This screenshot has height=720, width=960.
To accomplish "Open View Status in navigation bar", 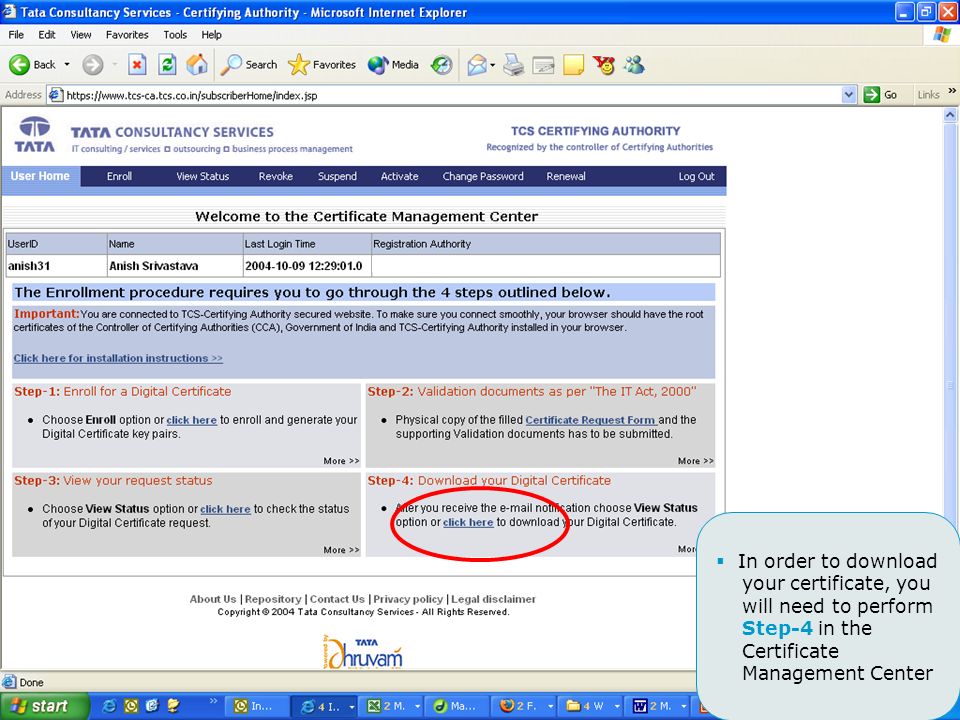I will 203,176.
